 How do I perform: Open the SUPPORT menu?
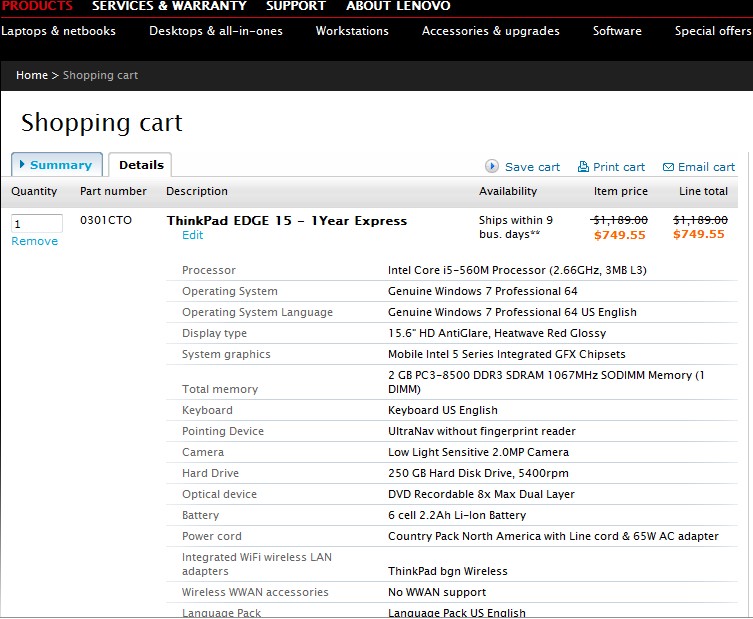tap(296, 6)
